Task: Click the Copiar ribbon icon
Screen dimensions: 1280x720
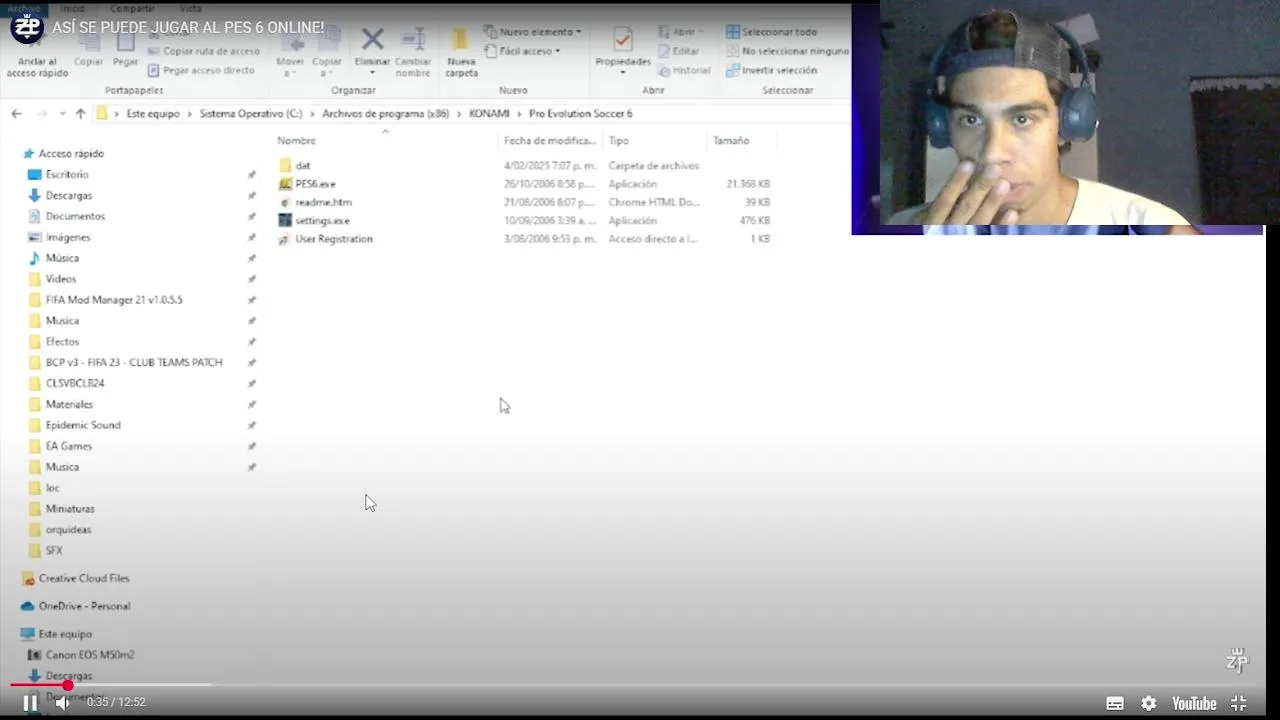Action: (x=88, y=50)
